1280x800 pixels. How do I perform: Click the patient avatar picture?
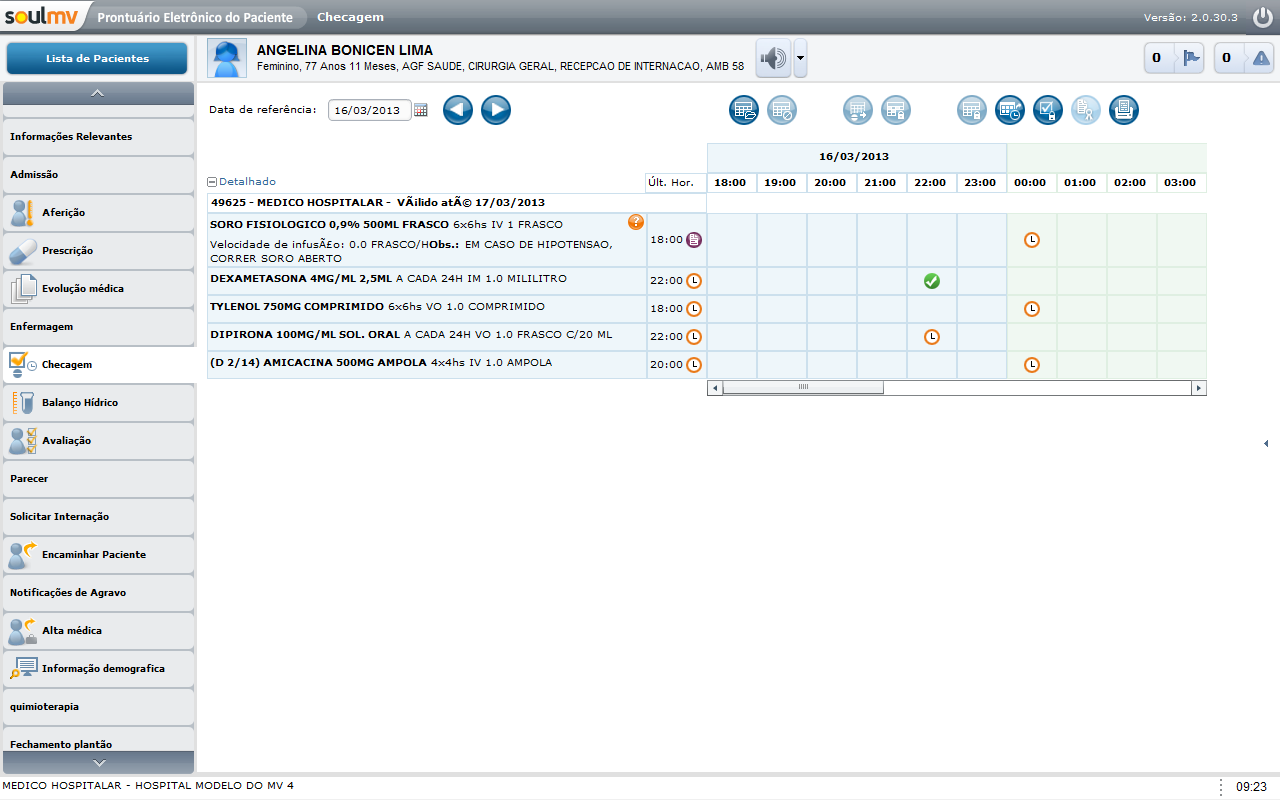(227, 58)
